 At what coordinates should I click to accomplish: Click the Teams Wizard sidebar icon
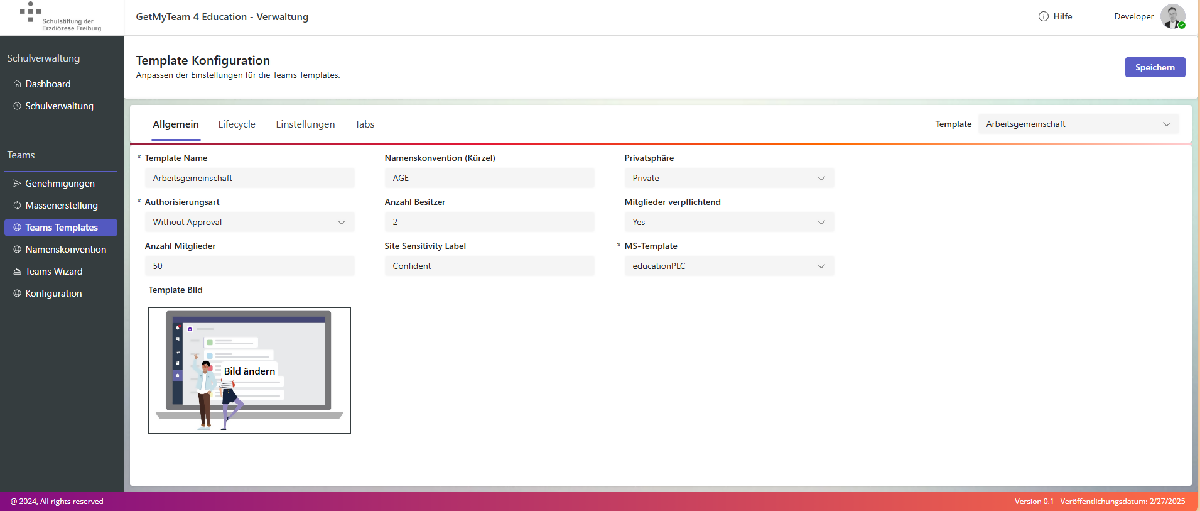[x=17, y=272]
